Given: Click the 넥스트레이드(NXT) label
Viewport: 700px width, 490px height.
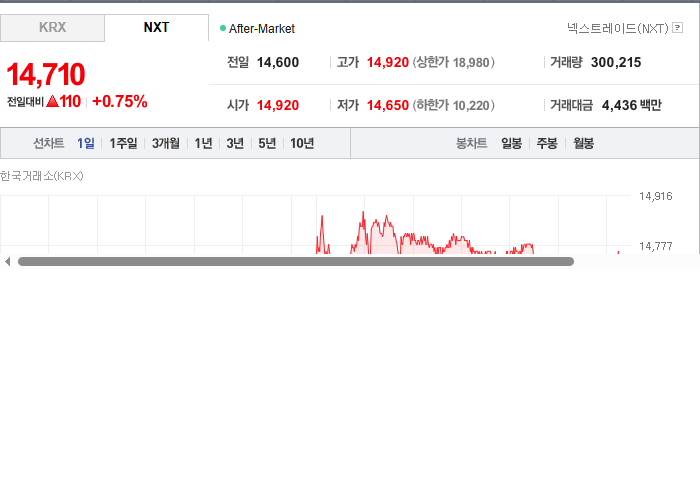Looking at the screenshot, I should [x=617, y=29].
